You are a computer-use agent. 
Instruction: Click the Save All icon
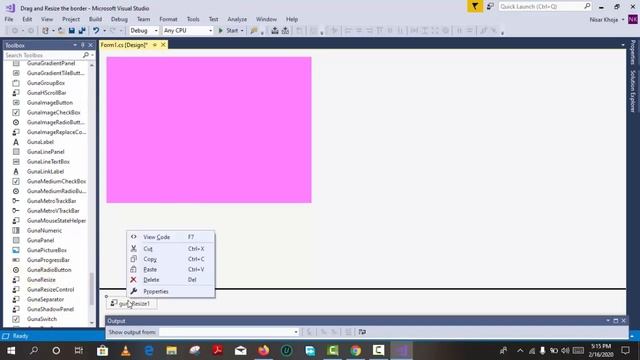[82, 31]
